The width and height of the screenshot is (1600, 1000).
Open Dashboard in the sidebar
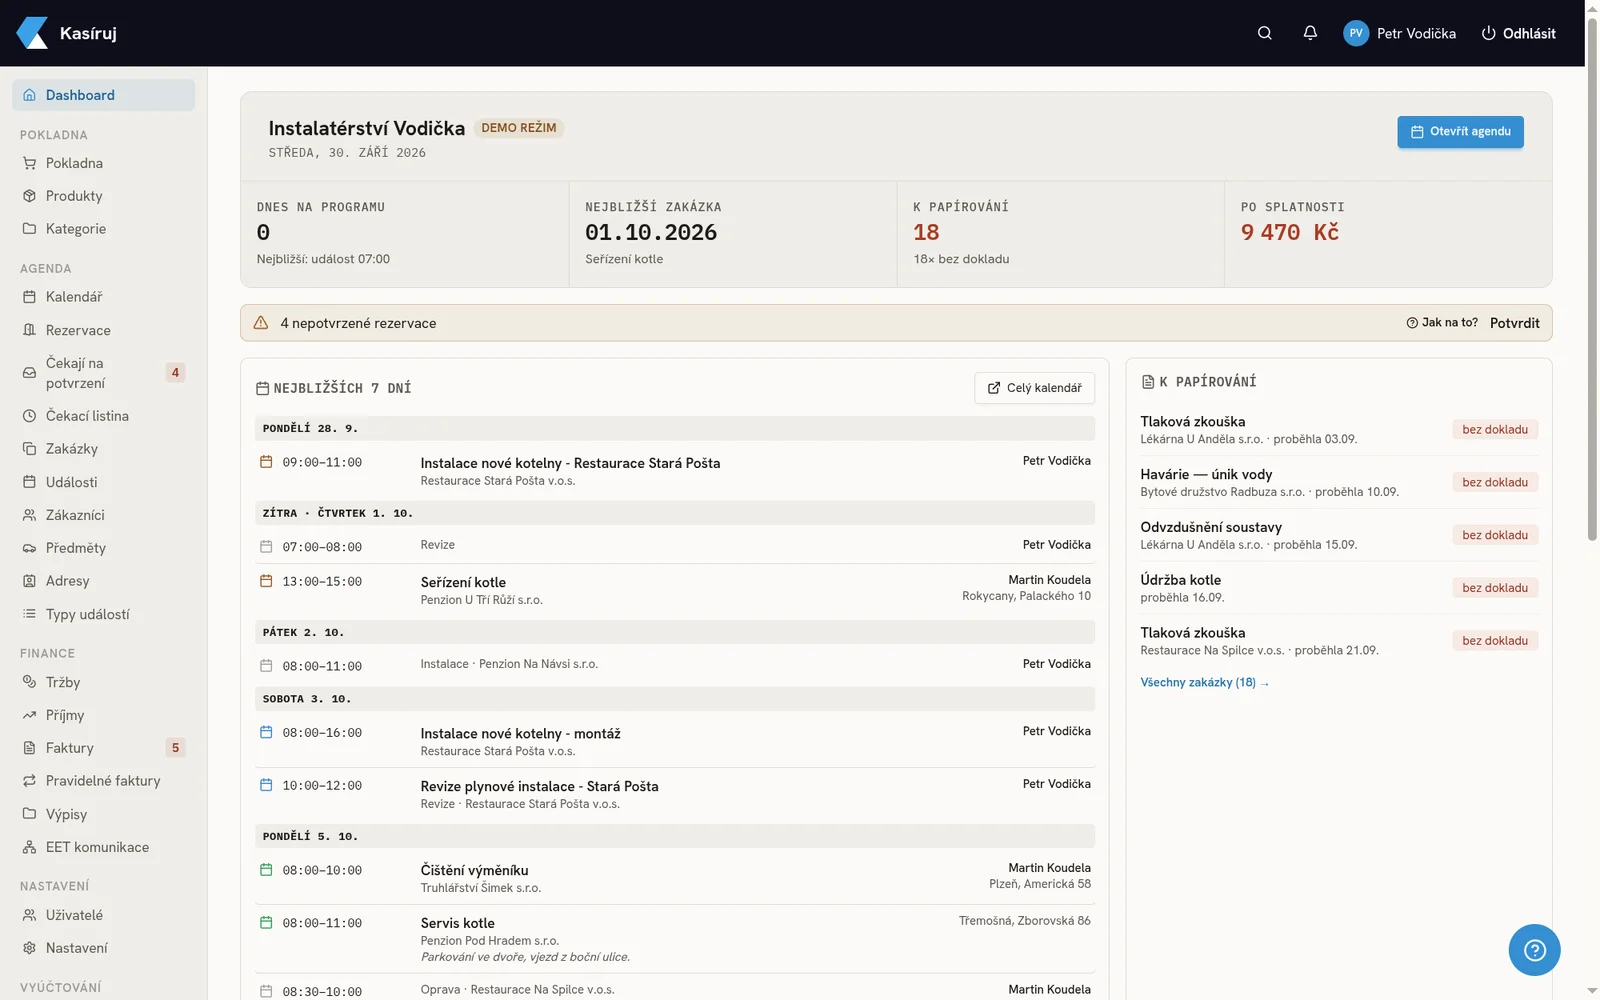point(103,95)
